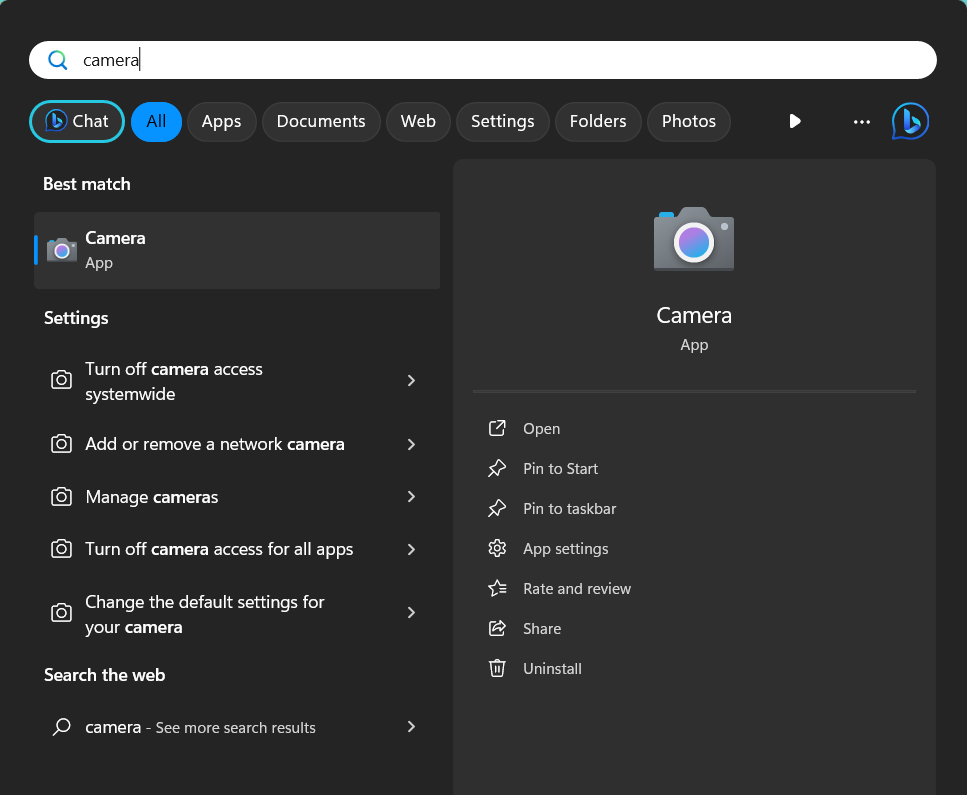The image size is (967, 795).
Task: Click the Share arrow icon
Action: (497, 629)
